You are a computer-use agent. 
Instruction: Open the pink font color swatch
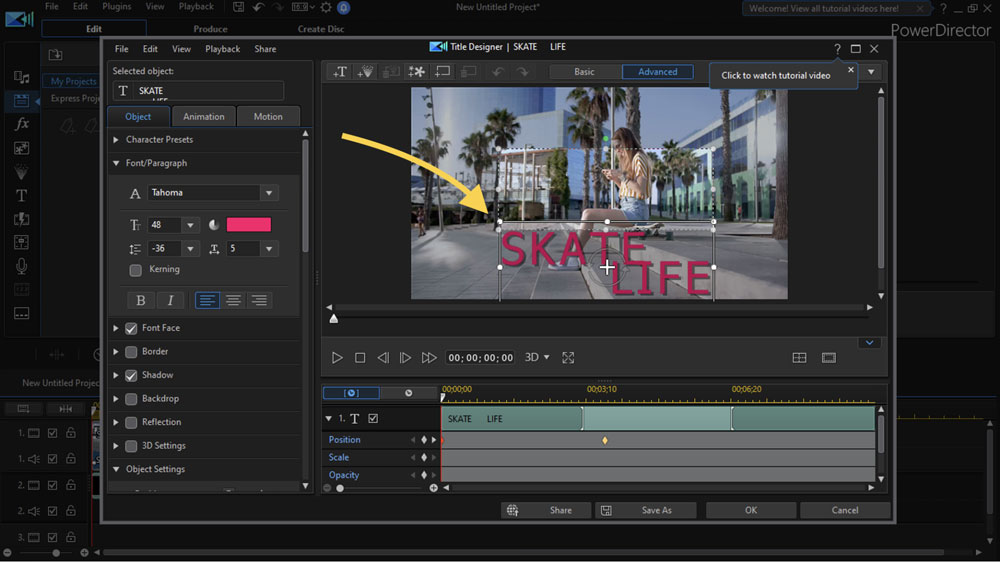pos(249,225)
